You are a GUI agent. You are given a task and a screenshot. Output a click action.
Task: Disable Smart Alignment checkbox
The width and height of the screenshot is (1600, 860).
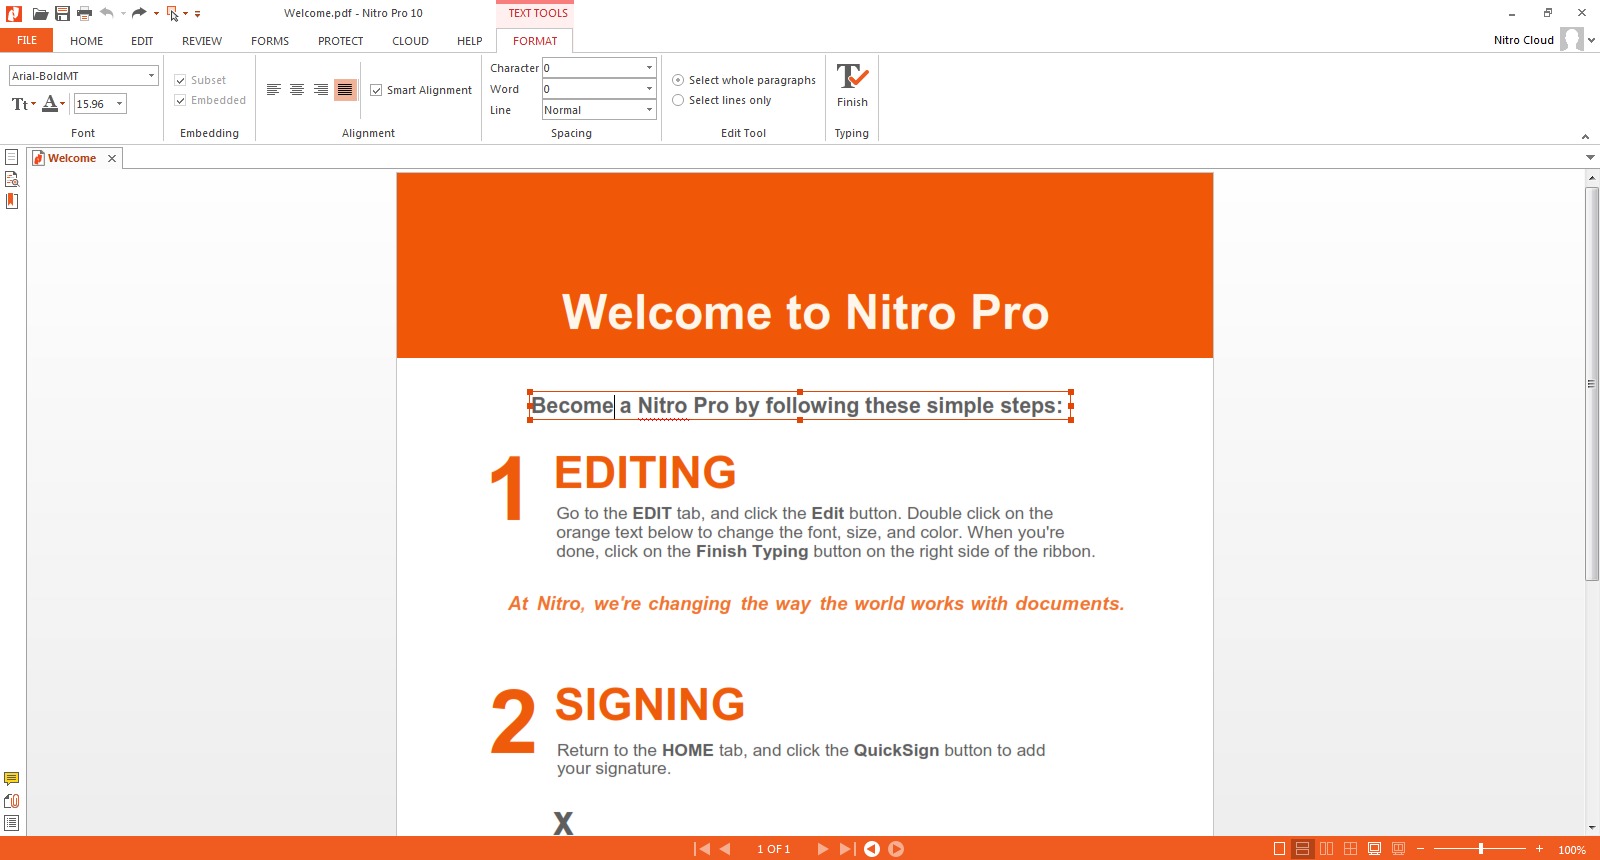pos(376,90)
